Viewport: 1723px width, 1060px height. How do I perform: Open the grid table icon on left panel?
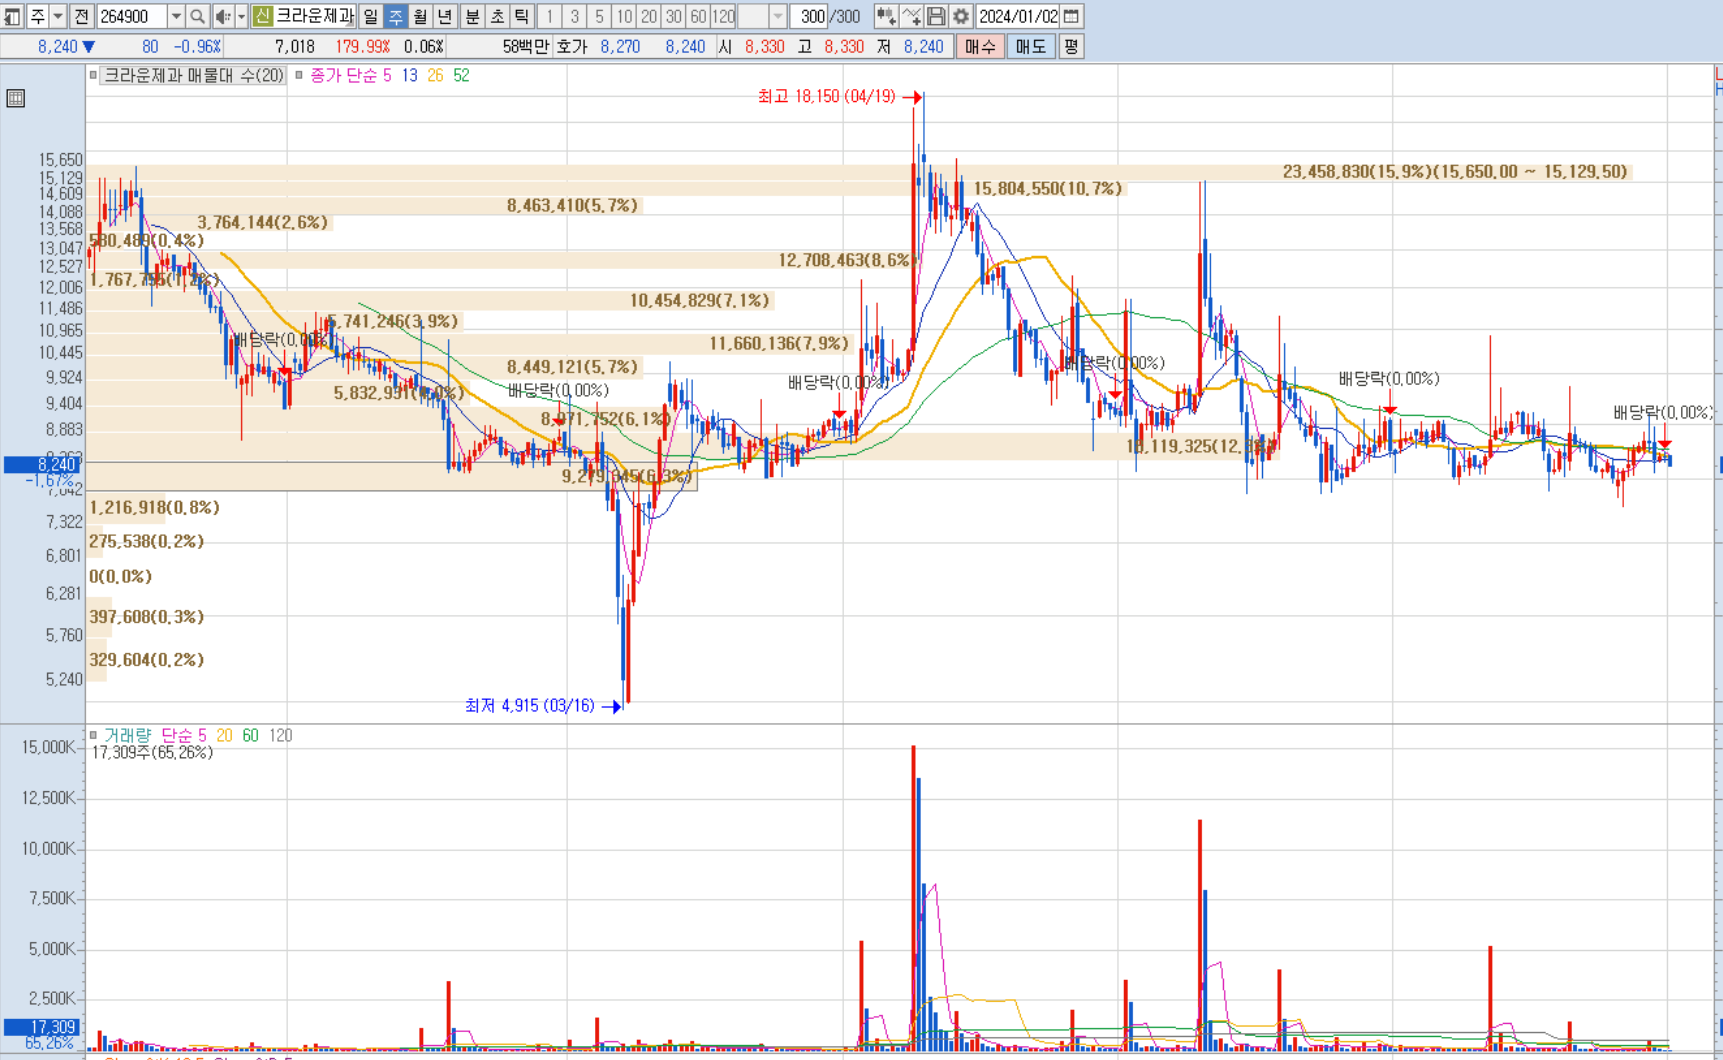pos(15,98)
